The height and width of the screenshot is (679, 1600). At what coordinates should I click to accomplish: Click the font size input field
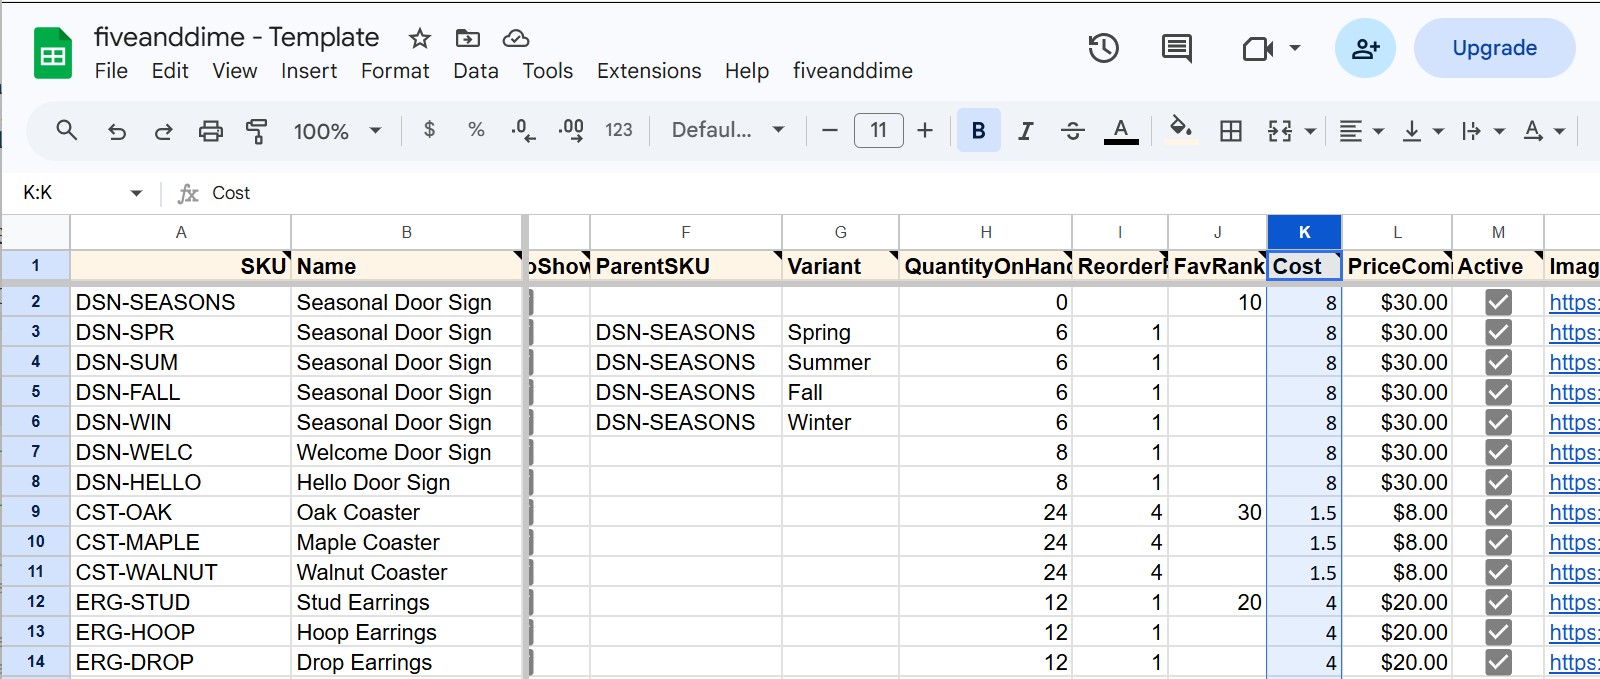(x=878, y=130)
